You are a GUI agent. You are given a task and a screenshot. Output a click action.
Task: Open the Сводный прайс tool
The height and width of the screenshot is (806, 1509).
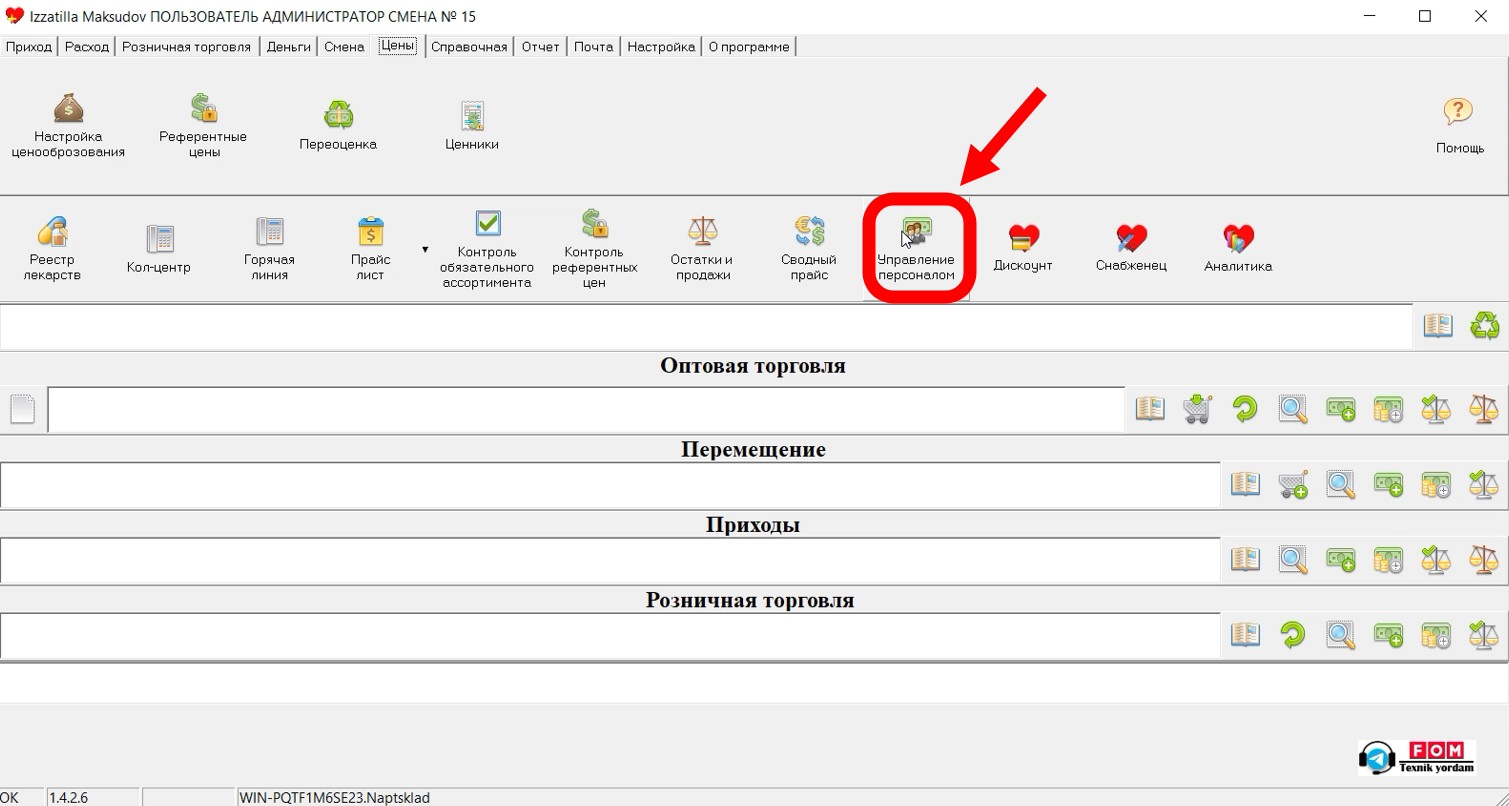[807, 243]
